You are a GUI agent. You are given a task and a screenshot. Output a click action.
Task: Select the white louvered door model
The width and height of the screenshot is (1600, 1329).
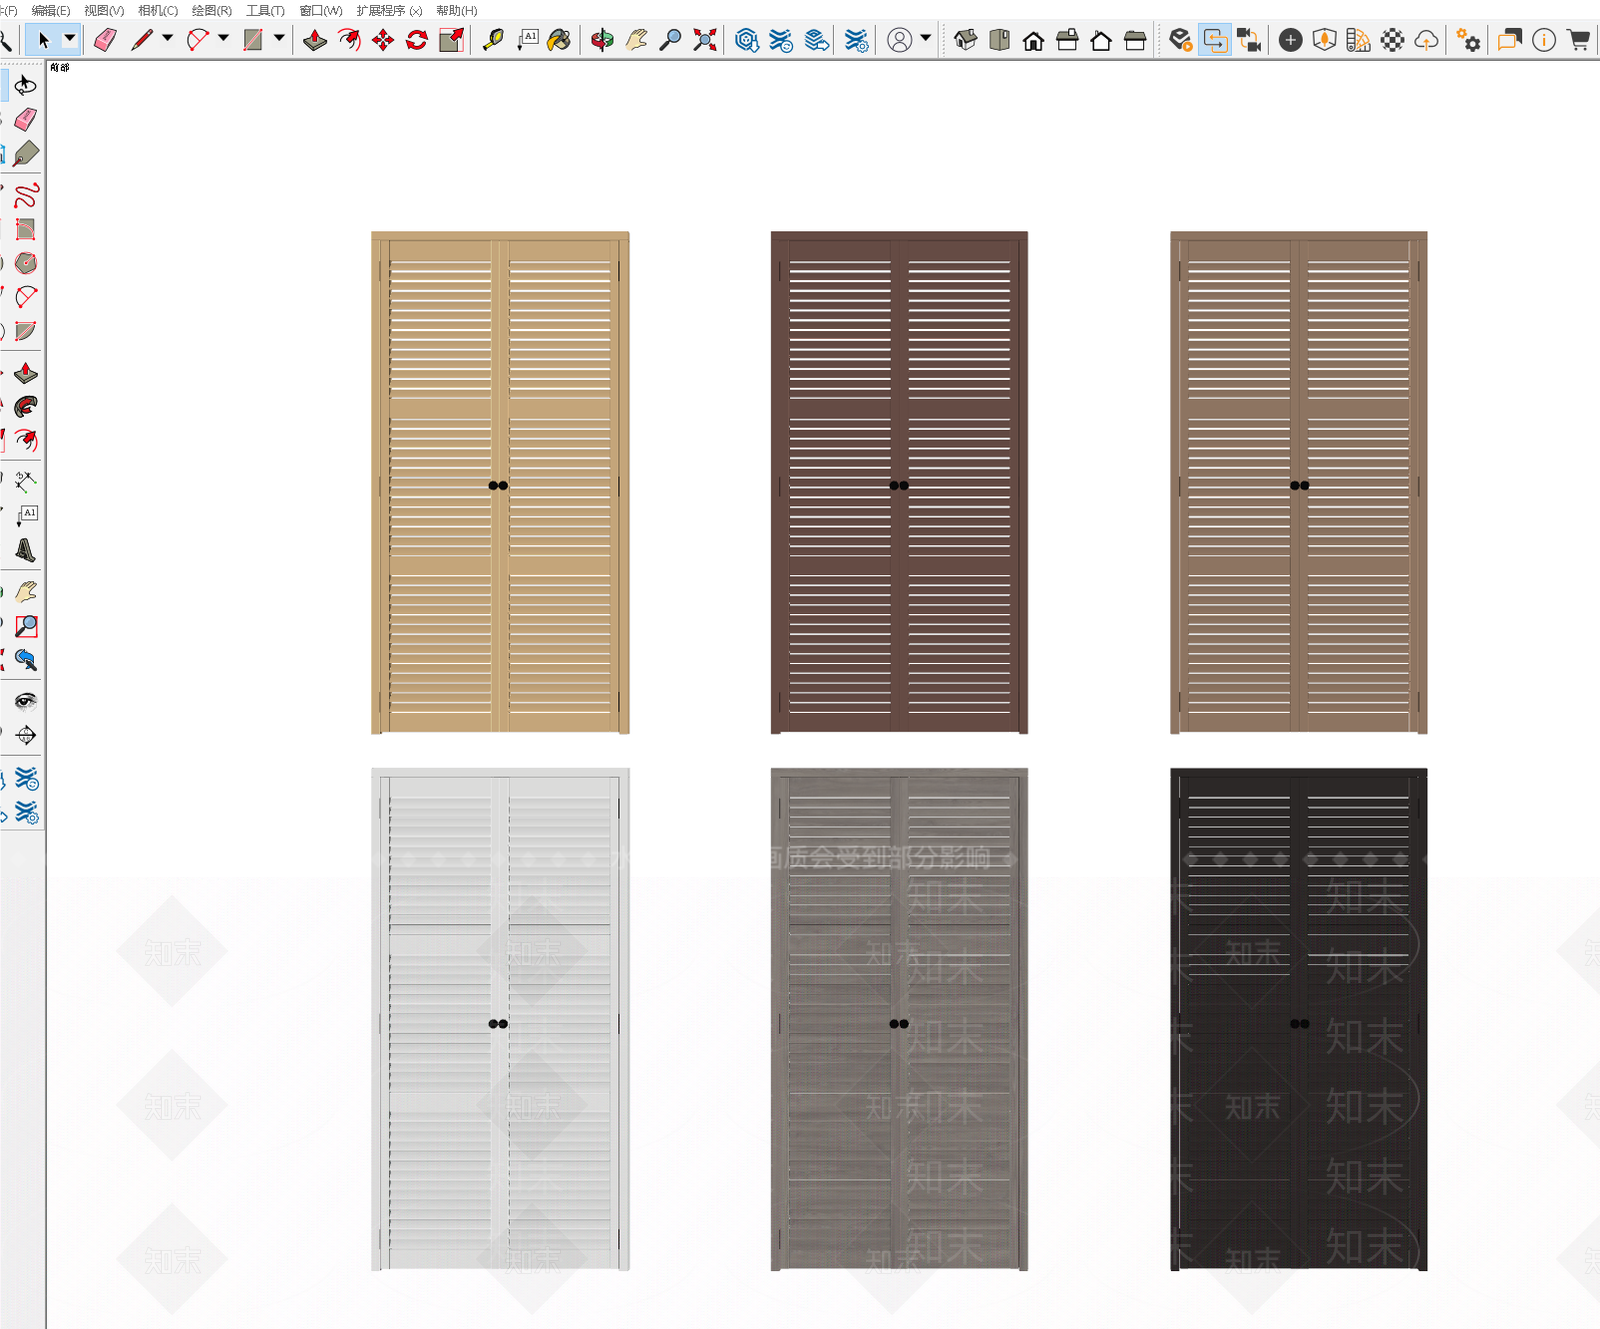click(x=500, y=1020)
